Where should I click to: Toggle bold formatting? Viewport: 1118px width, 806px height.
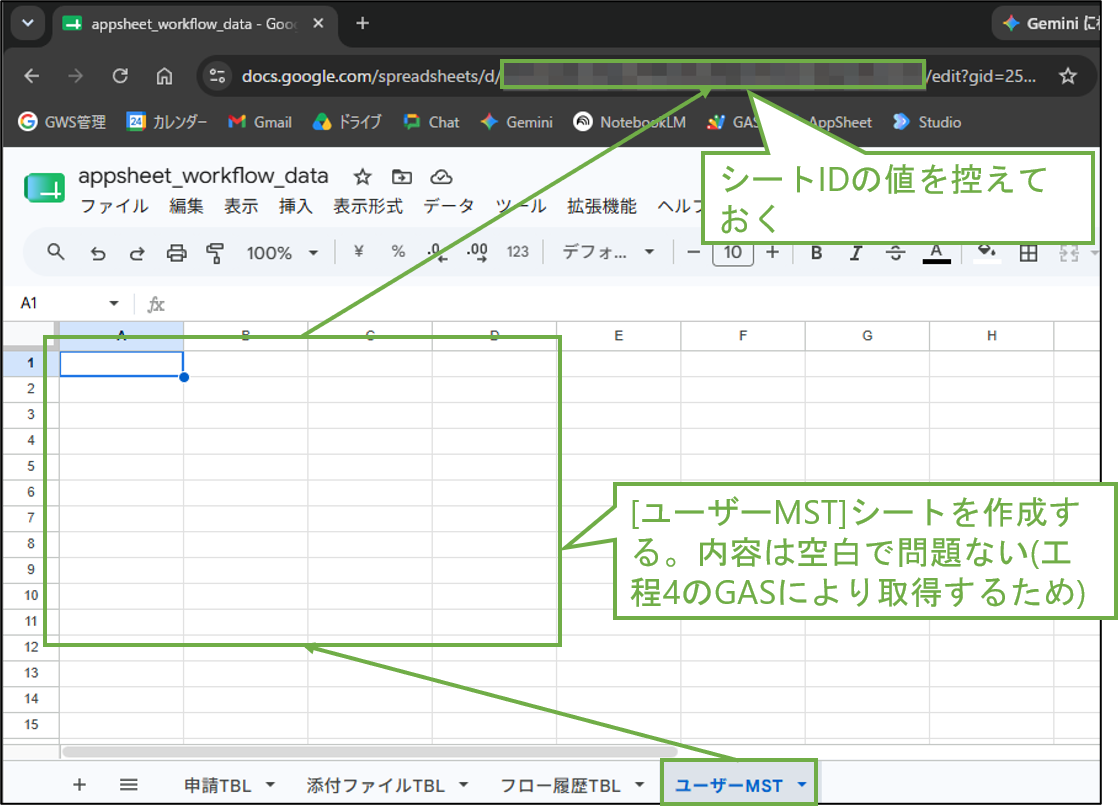816,252
